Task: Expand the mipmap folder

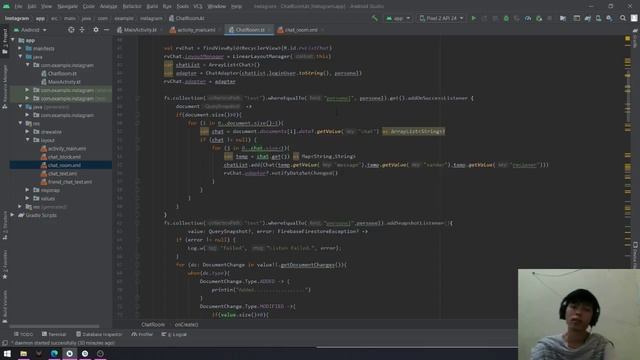Action: pyautogui.click(x=28, y=190)
